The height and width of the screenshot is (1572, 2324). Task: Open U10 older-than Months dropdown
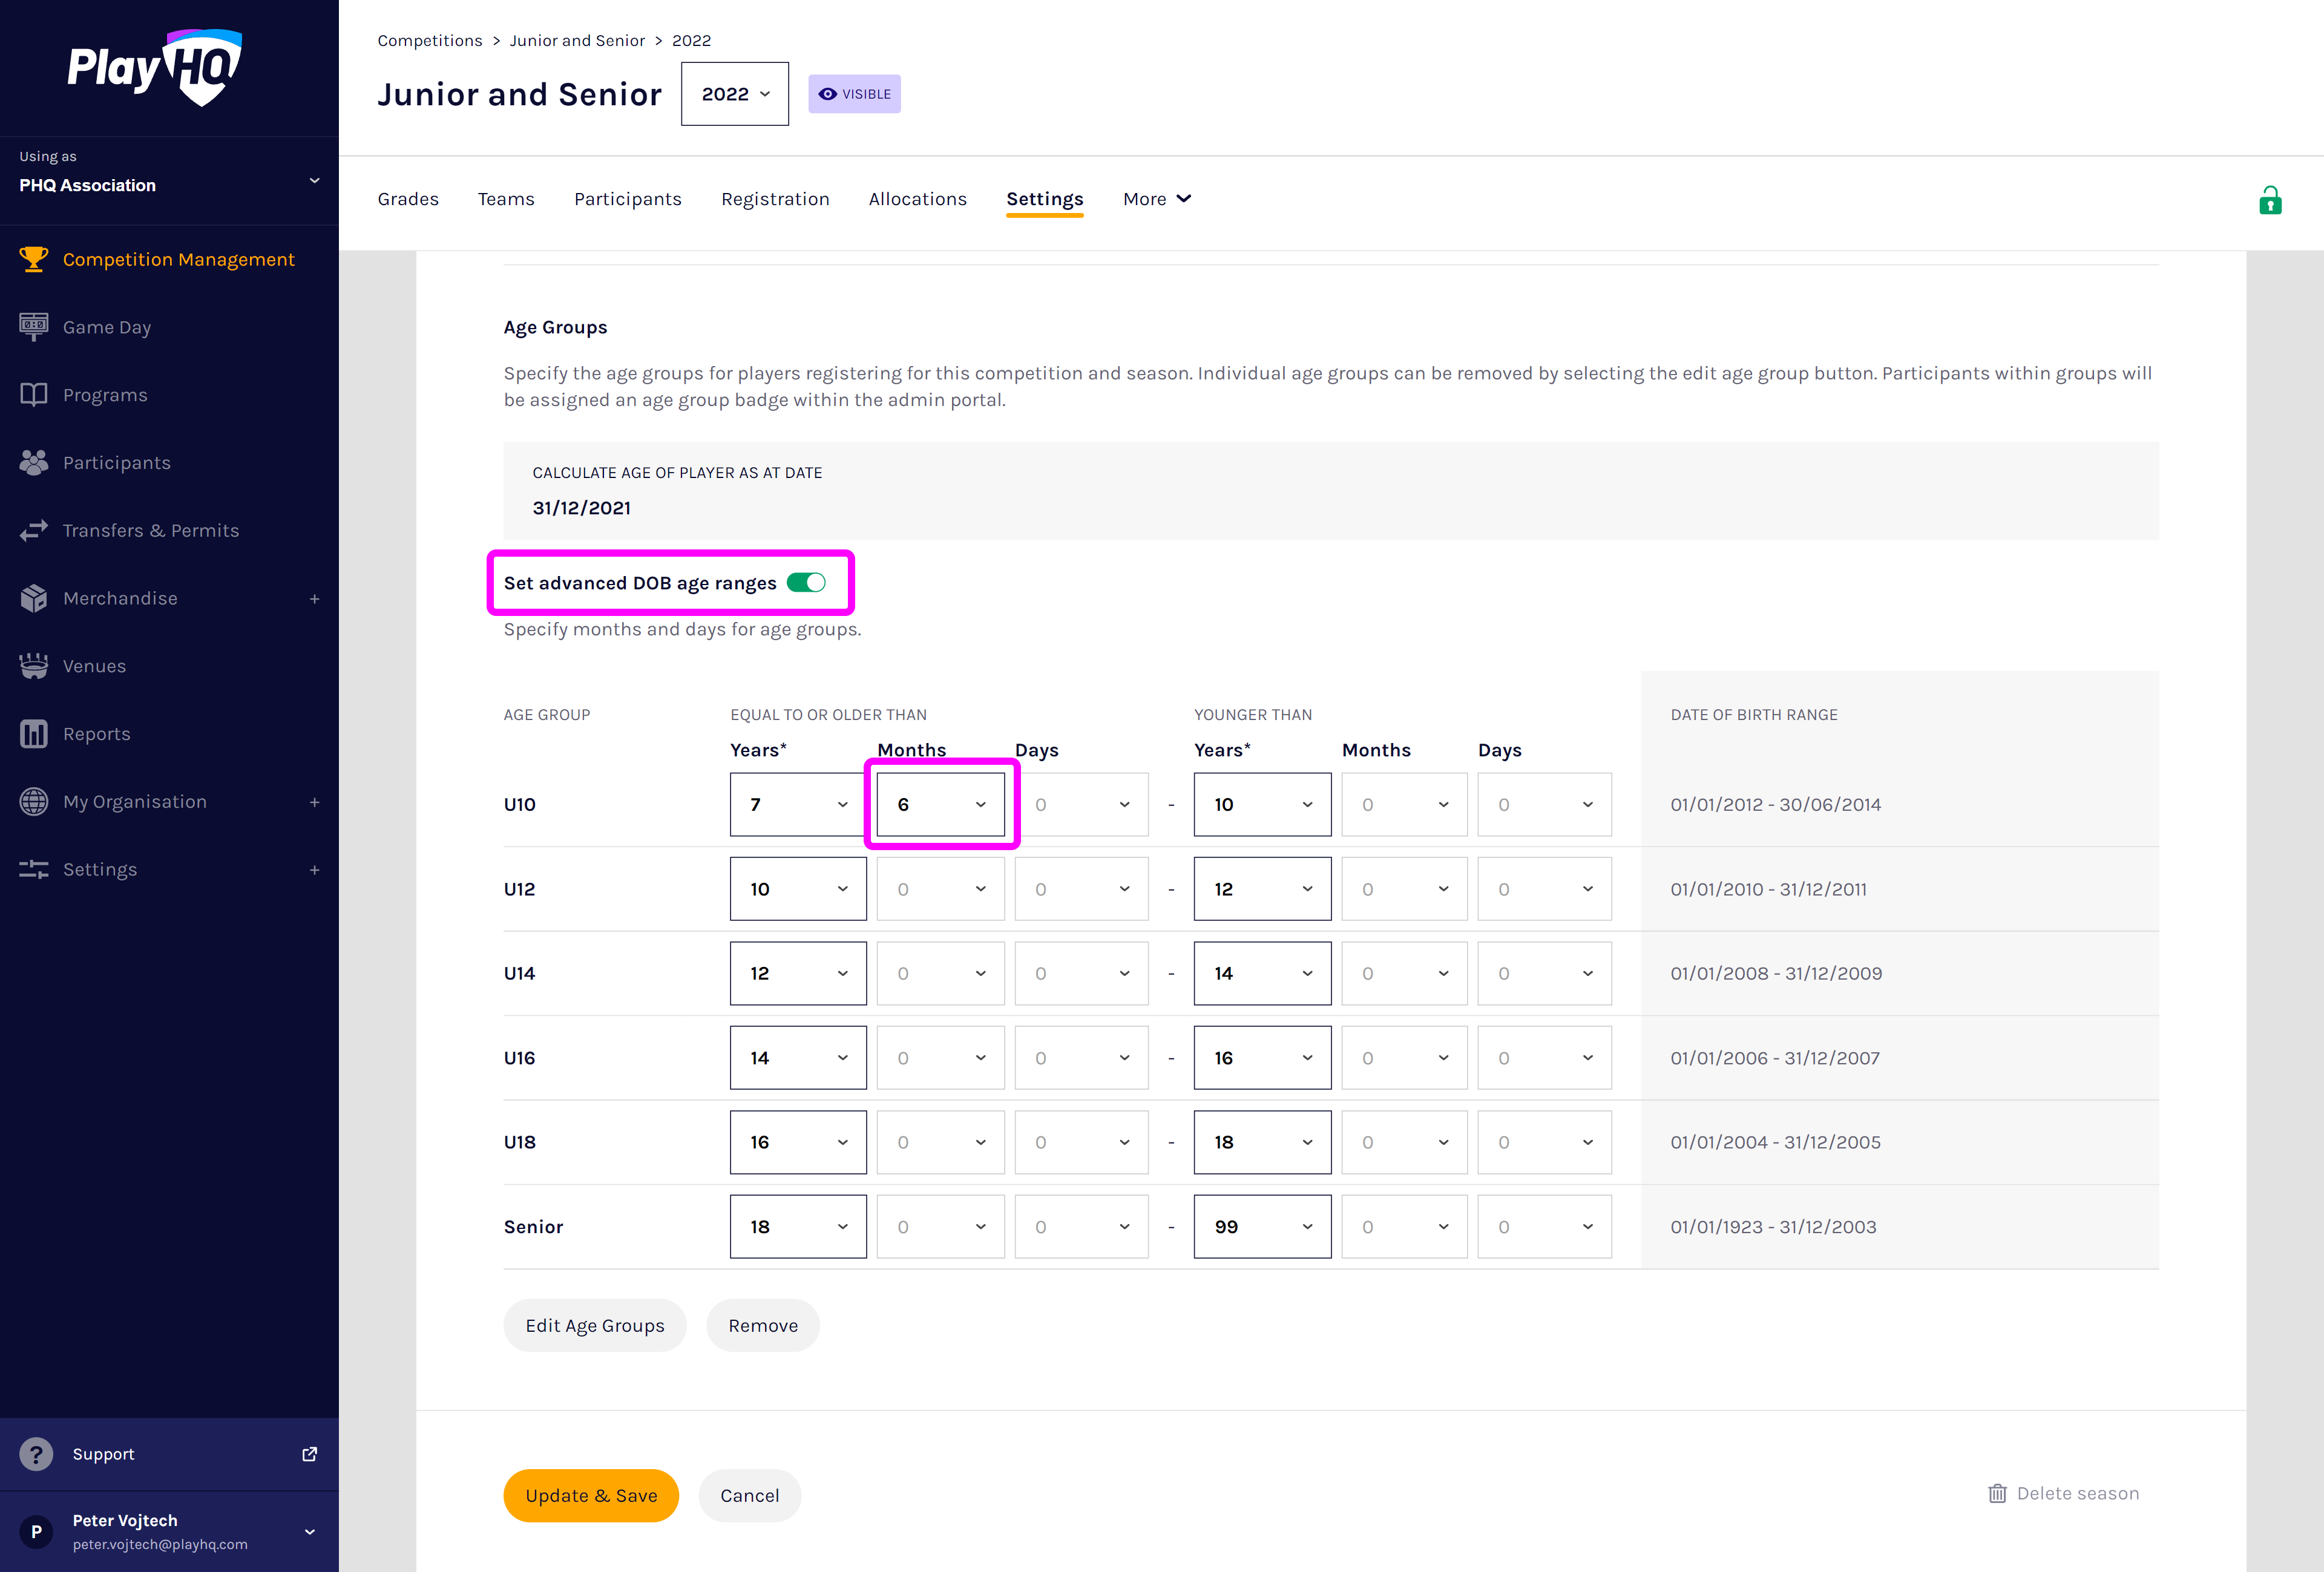pos(940,804)
